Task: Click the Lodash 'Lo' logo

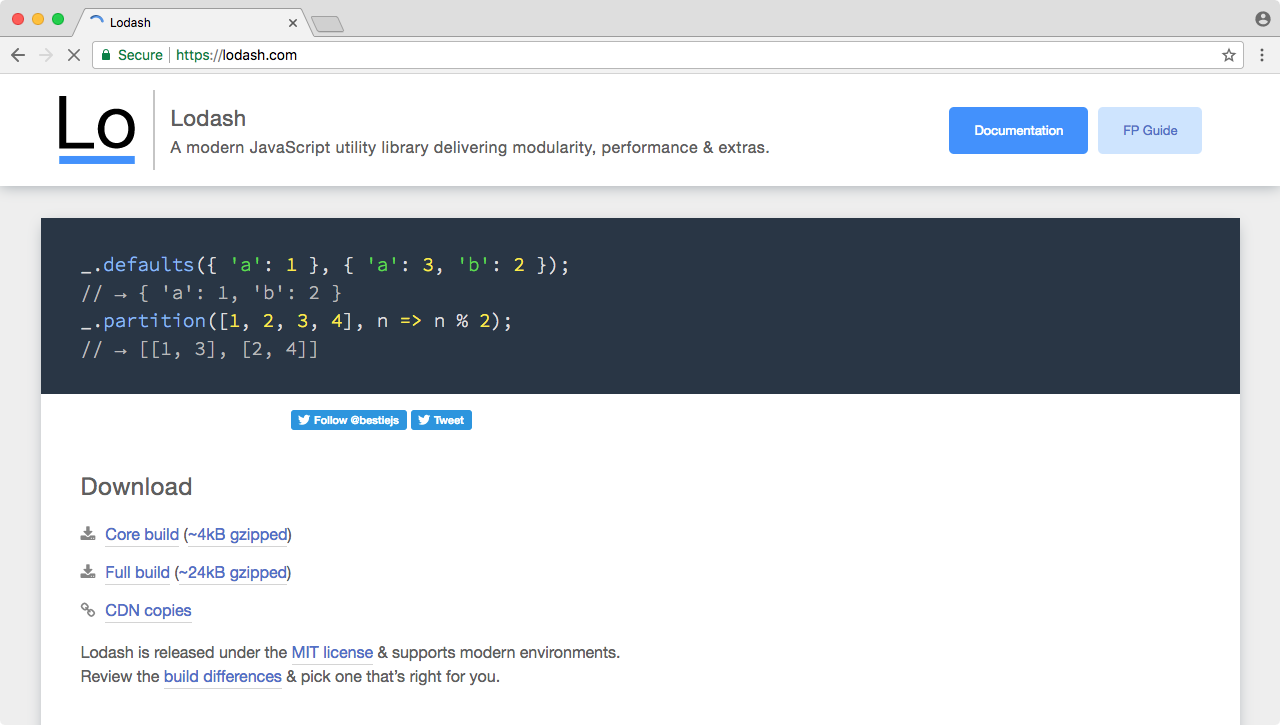Action: [96, 129]
